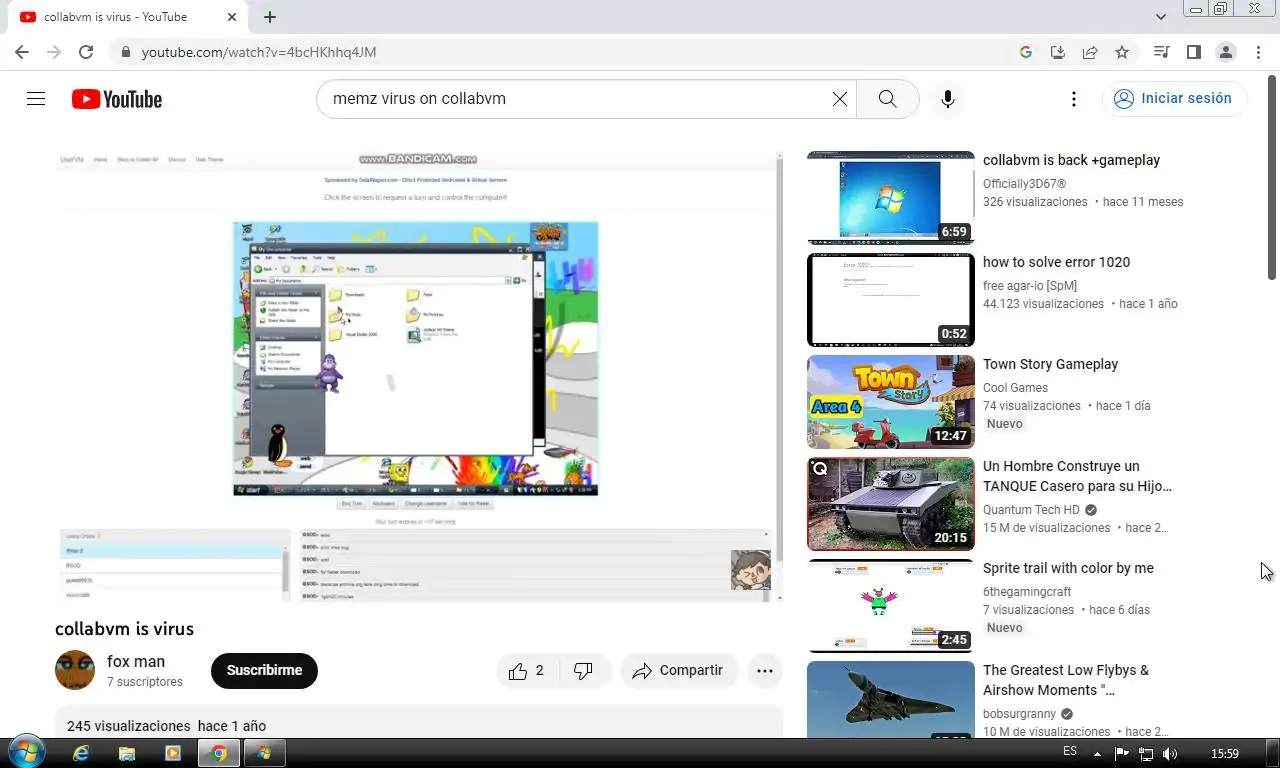
Task: Click the address bar URL
Action: tap(259, 52)
